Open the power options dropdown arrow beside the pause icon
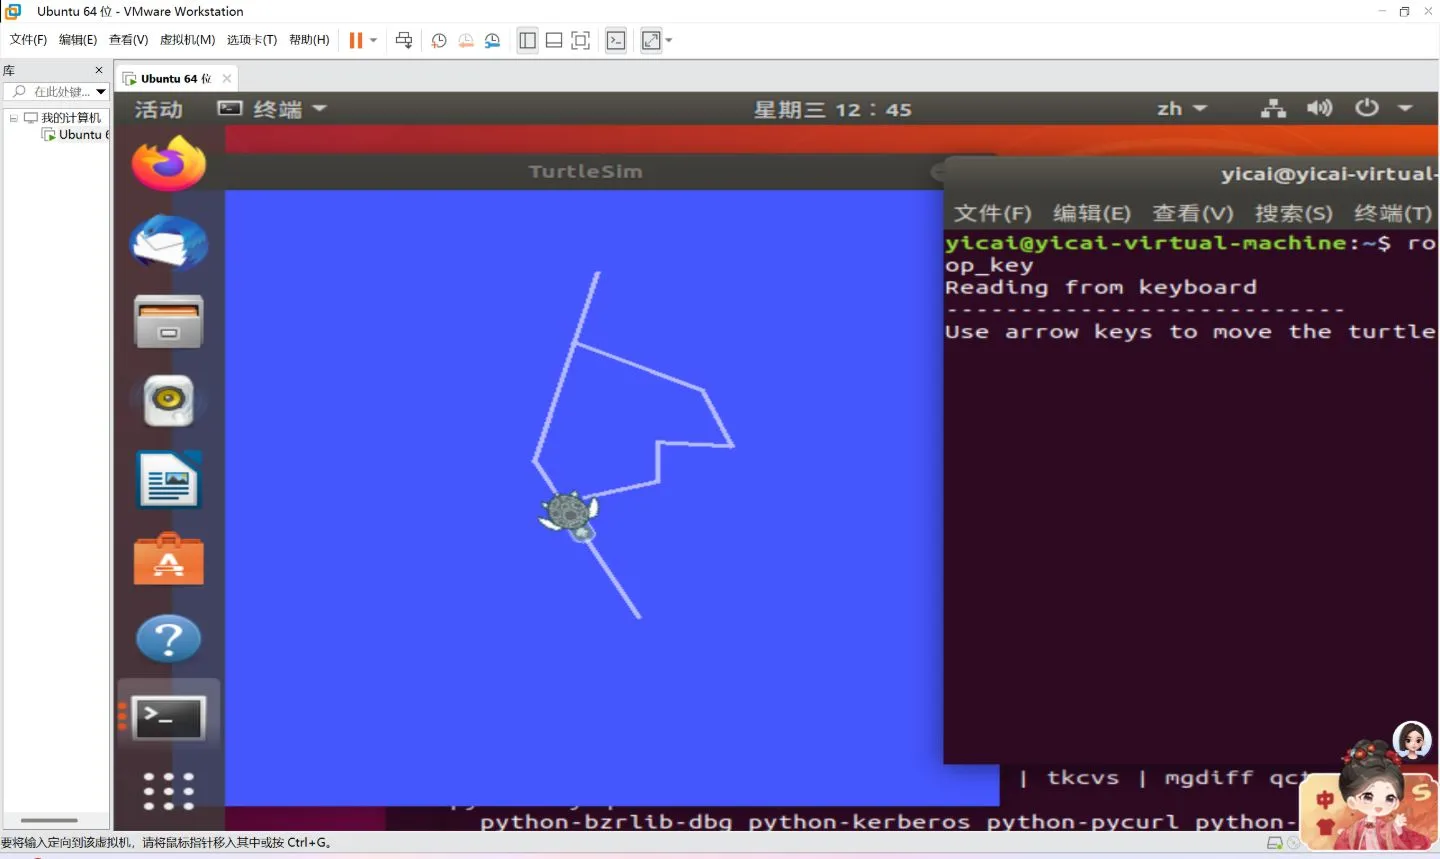1440x859 pixels. tap(374, 40)
